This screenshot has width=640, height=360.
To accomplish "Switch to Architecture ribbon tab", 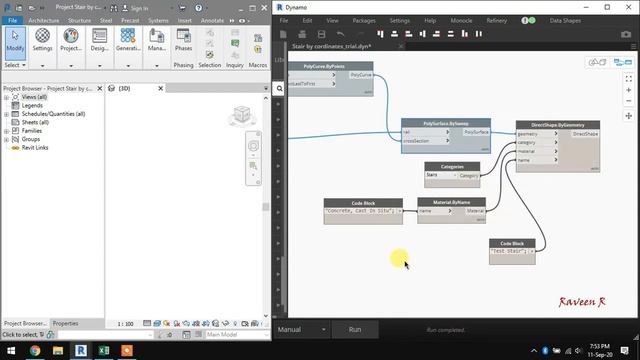I will click(44, 20).
